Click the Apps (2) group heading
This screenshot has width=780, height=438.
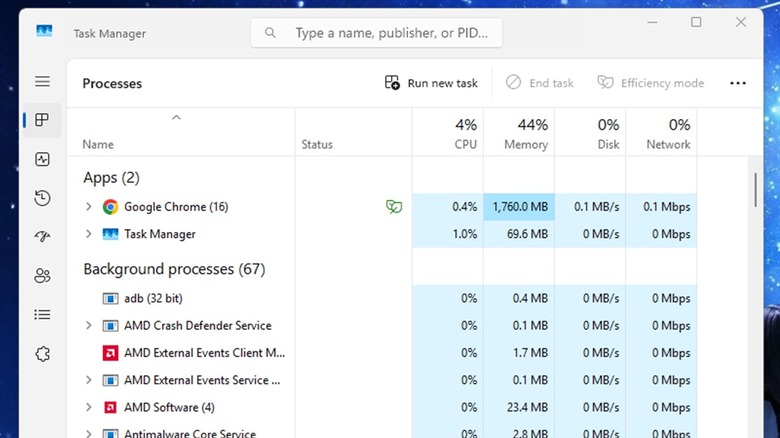coord(111,178)
